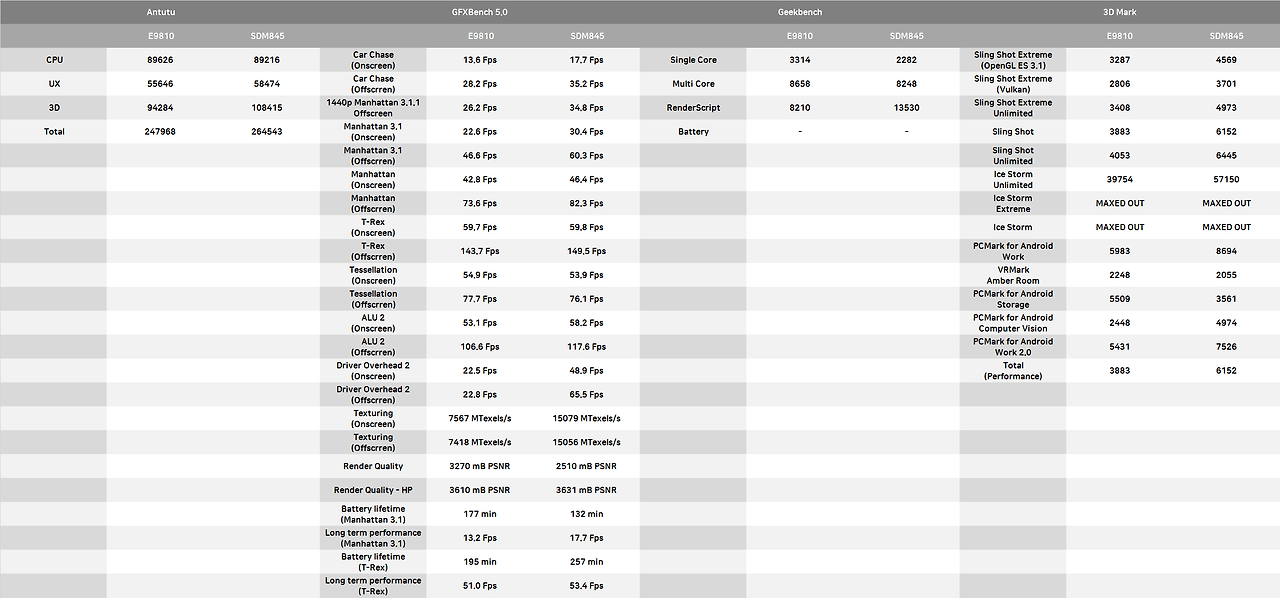
Task: Click the 106.6 Fps ALU 2 value
Action: [x=480, y=347]
